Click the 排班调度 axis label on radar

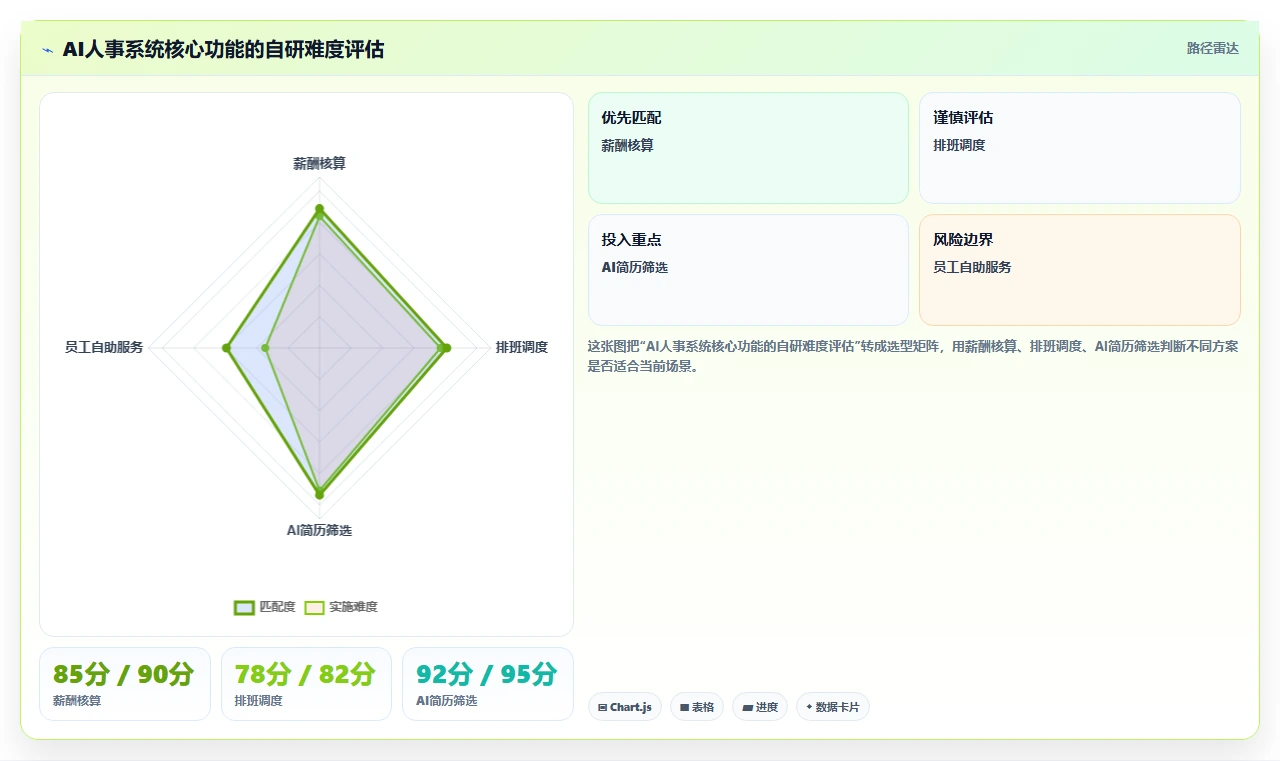[x=522, y=347]
